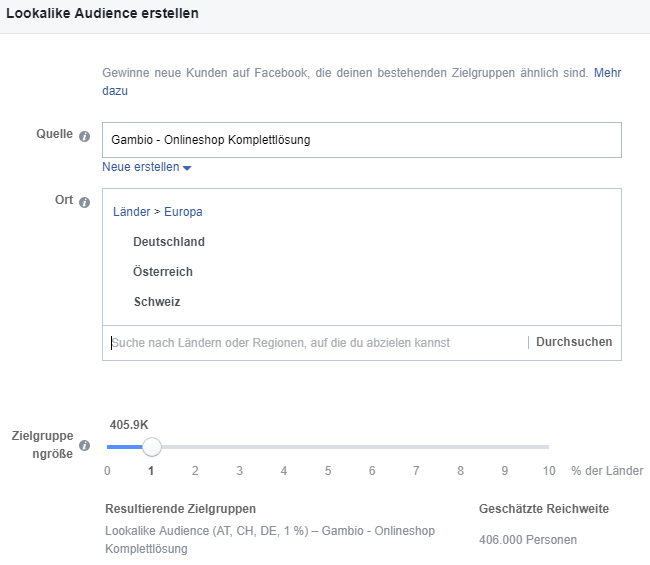The image size is (650, 565).
Task: Click the 0 mark on the slider scale
Action: click(x=107, y=470)
